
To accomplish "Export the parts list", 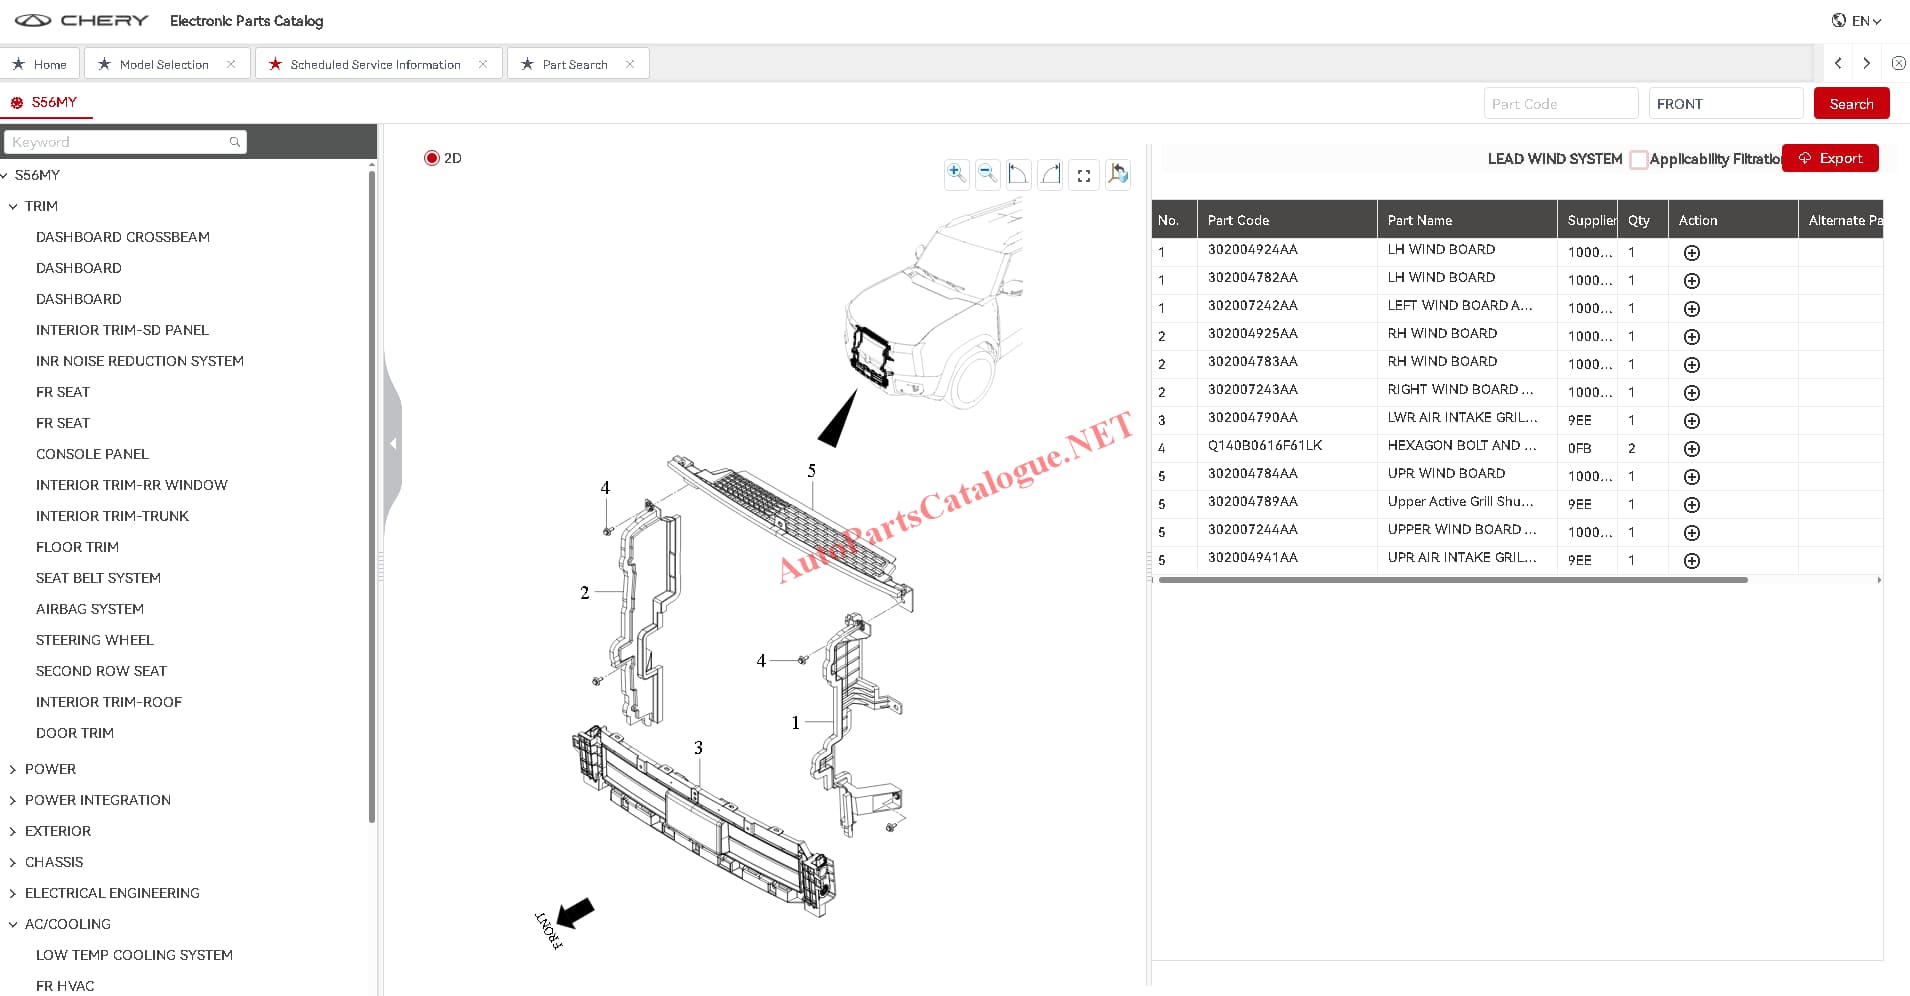I will [1830, 158].
